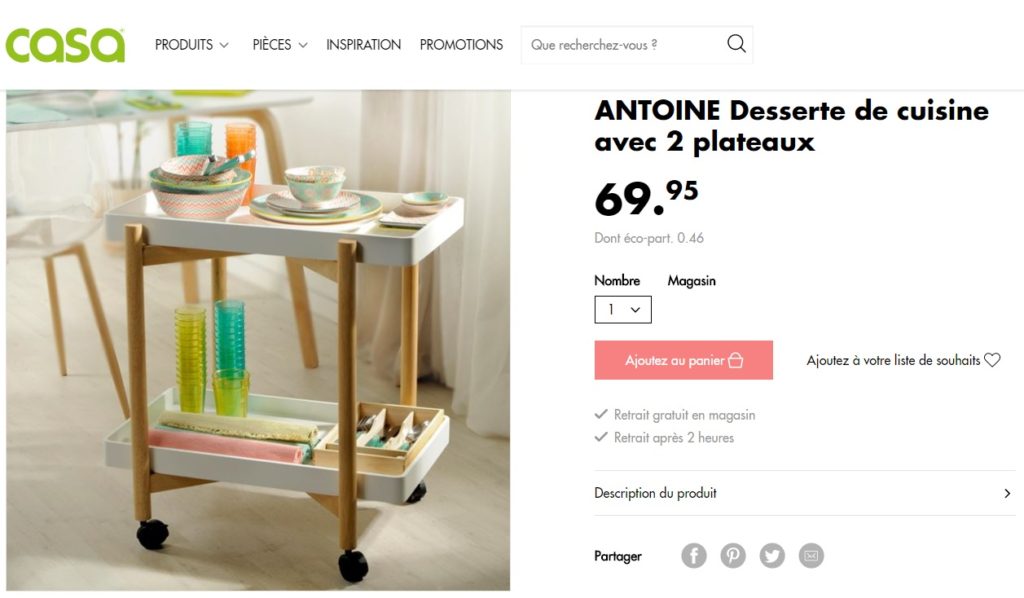Viewport: 1024px width, 598px height.
Task: Click the Casa logo
Action: click(65, 44)
